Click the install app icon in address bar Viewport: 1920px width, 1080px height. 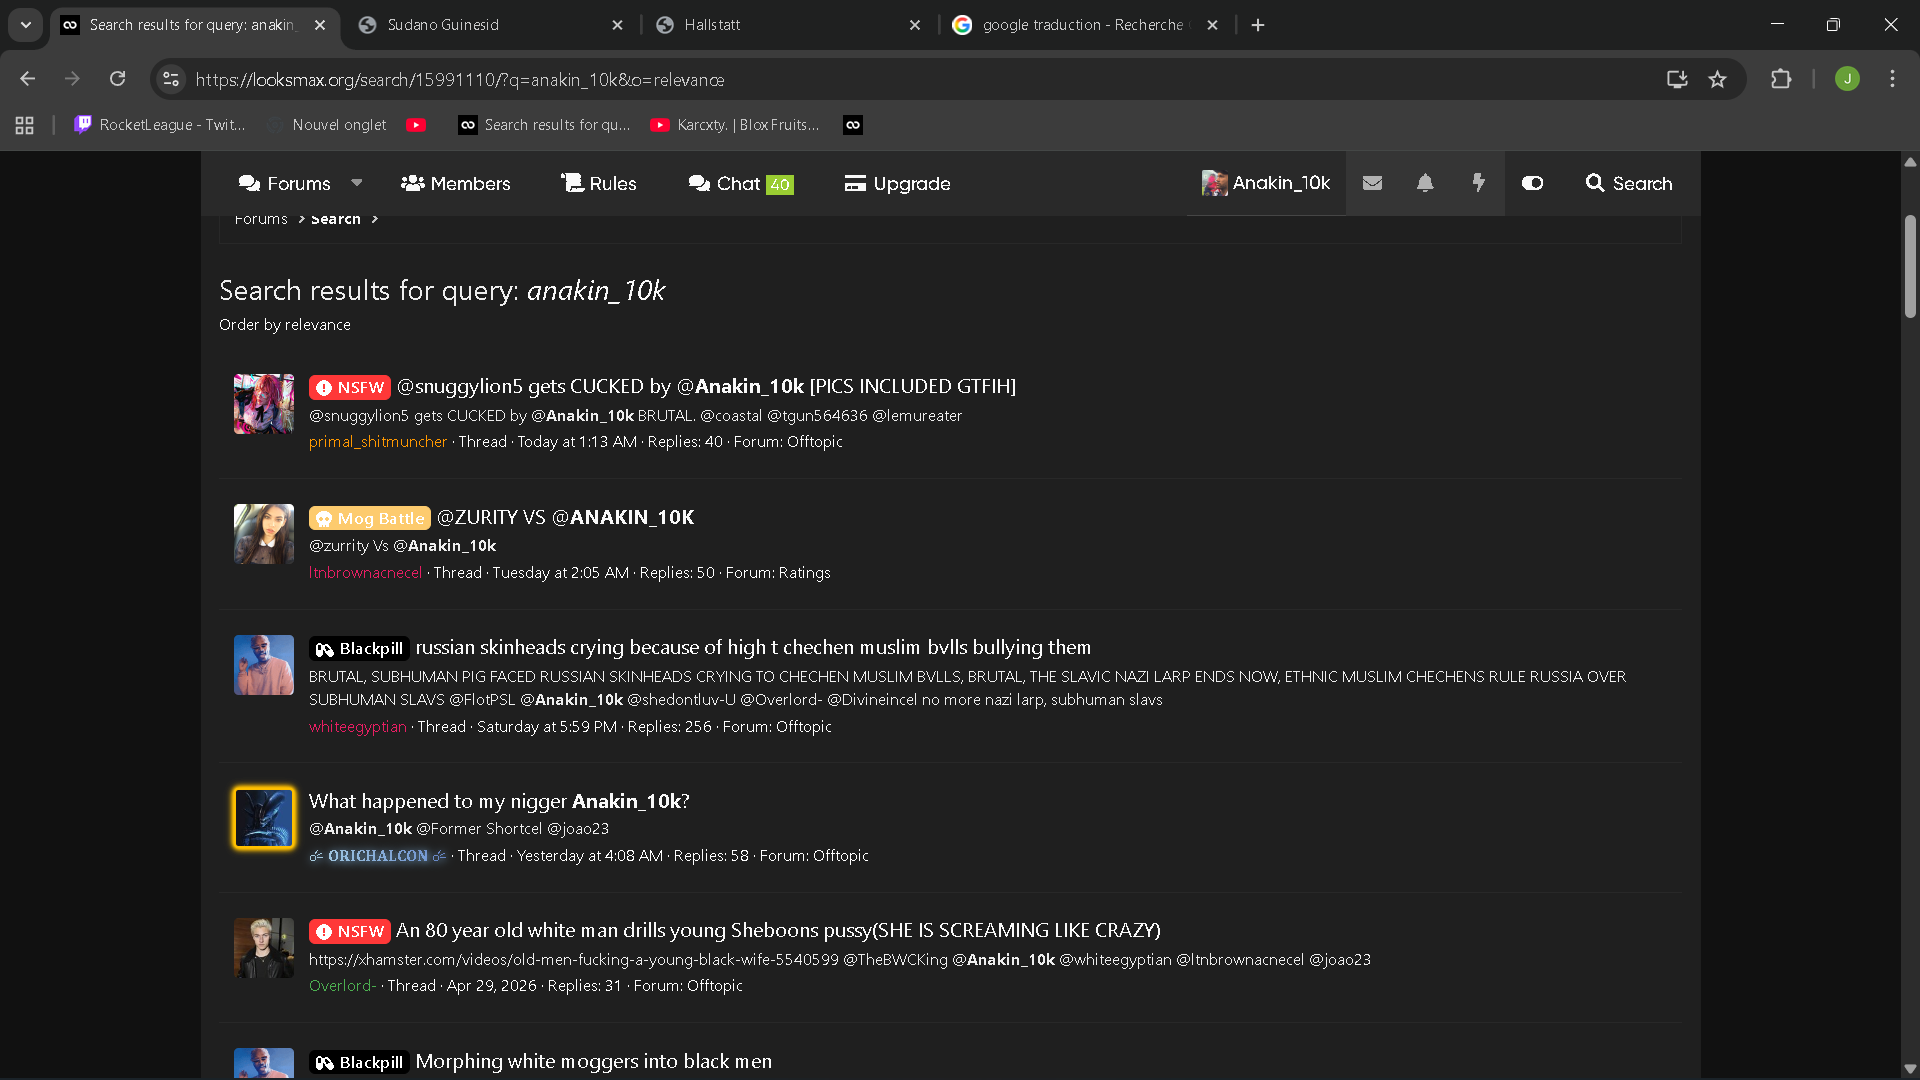coord(1677,79)
